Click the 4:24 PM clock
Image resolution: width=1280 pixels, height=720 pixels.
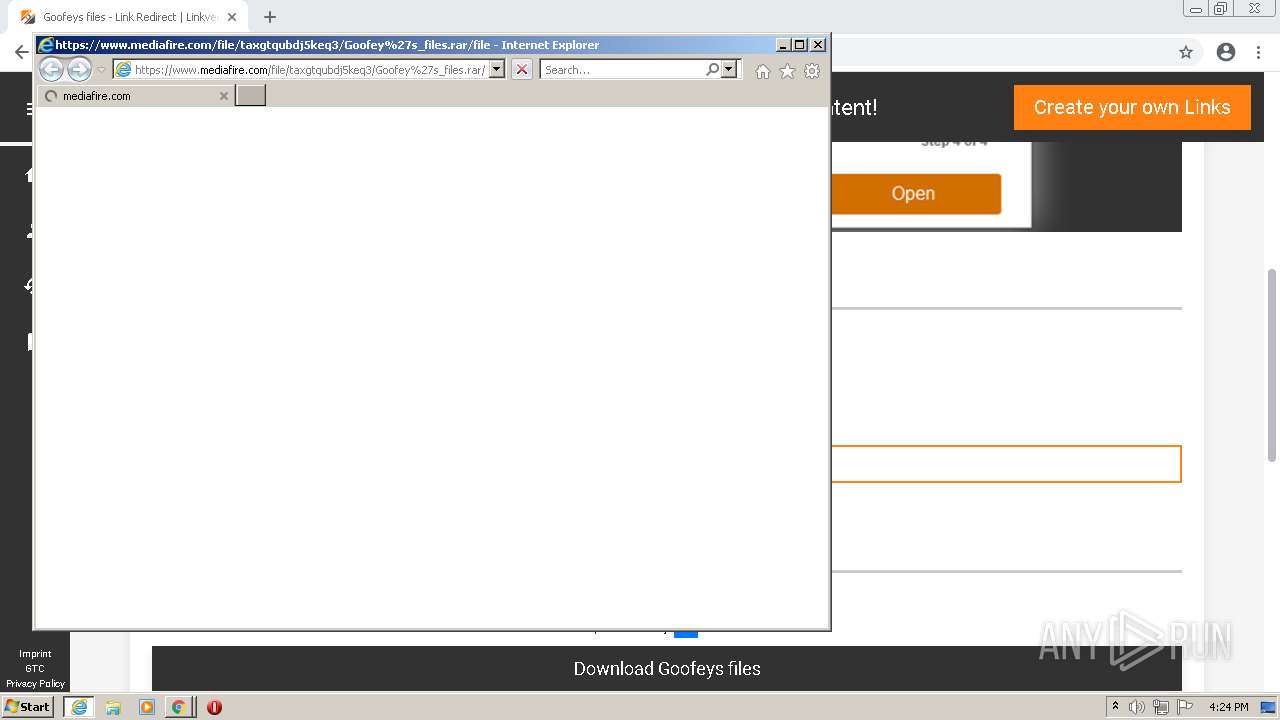(1228, 707)
